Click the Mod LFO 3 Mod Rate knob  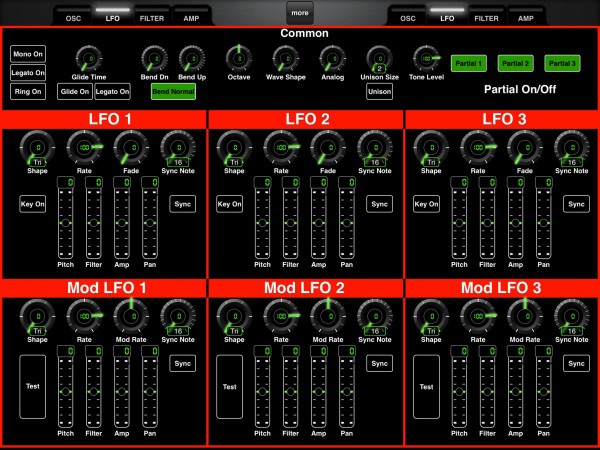[525, 316]
